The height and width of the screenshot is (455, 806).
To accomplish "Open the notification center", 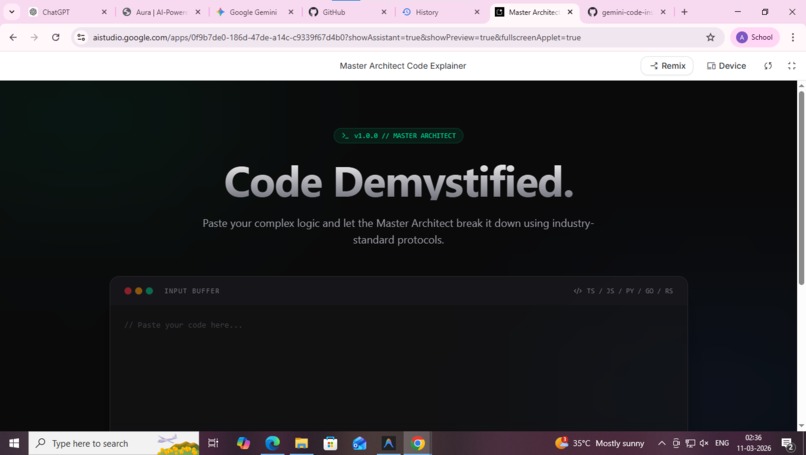I will (x=788, y=443).
